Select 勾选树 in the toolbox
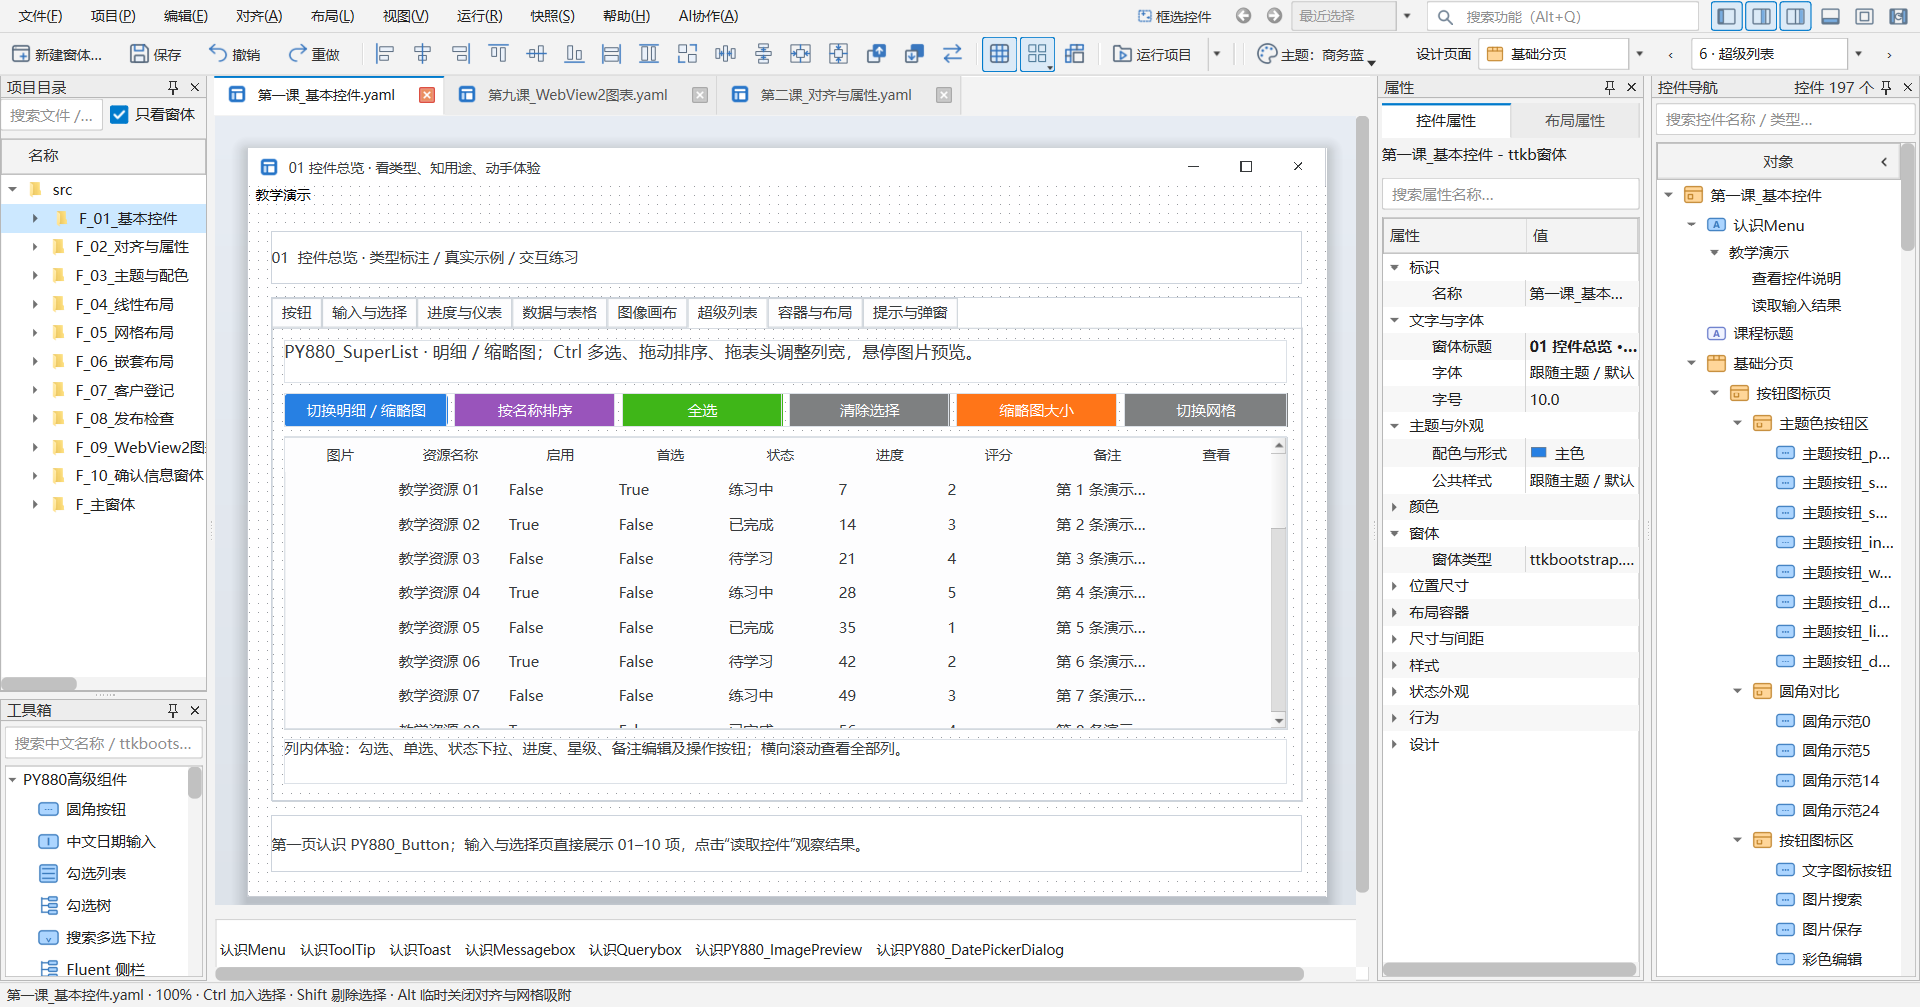This screenshot has height=1007, width=1920. pyautogui.click(x=88, y=906)
